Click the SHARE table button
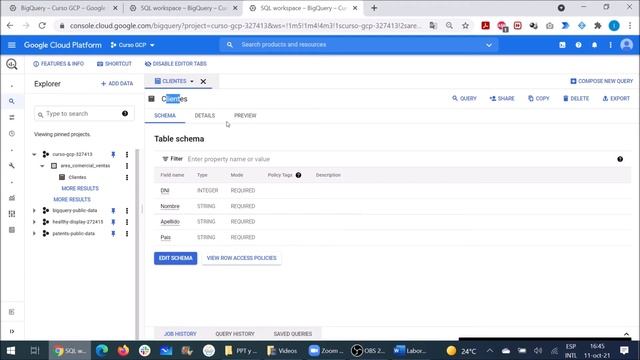640x360 pixels. pos(502,98)
